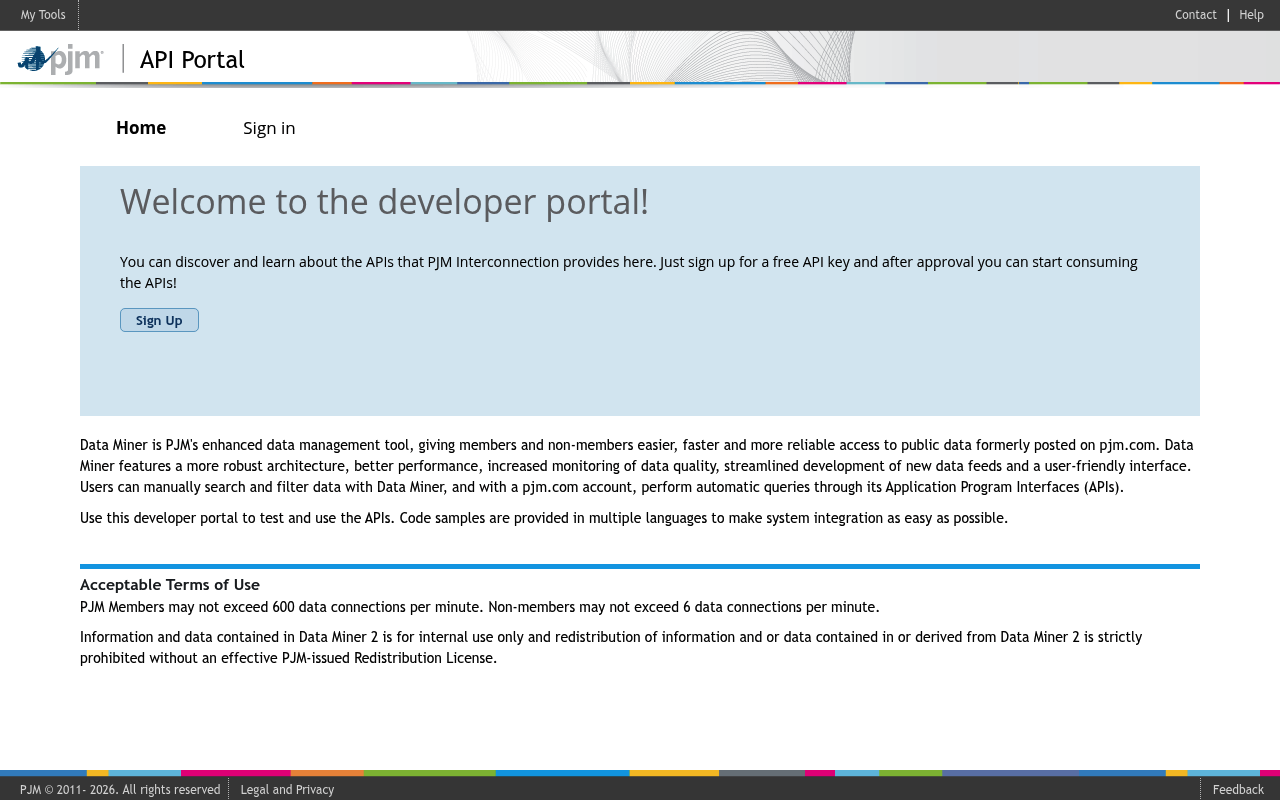
Task: Click the line 'Use this developer portal to test'
Action: (x=544, y=518)
